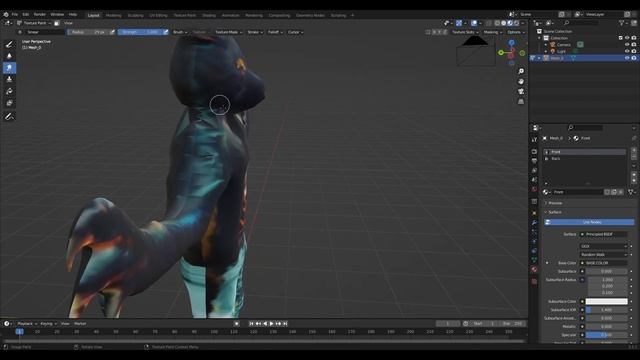Switch to wireframe viewport shading
This screenshot has height=360, width=640.
tap(497, 23)
